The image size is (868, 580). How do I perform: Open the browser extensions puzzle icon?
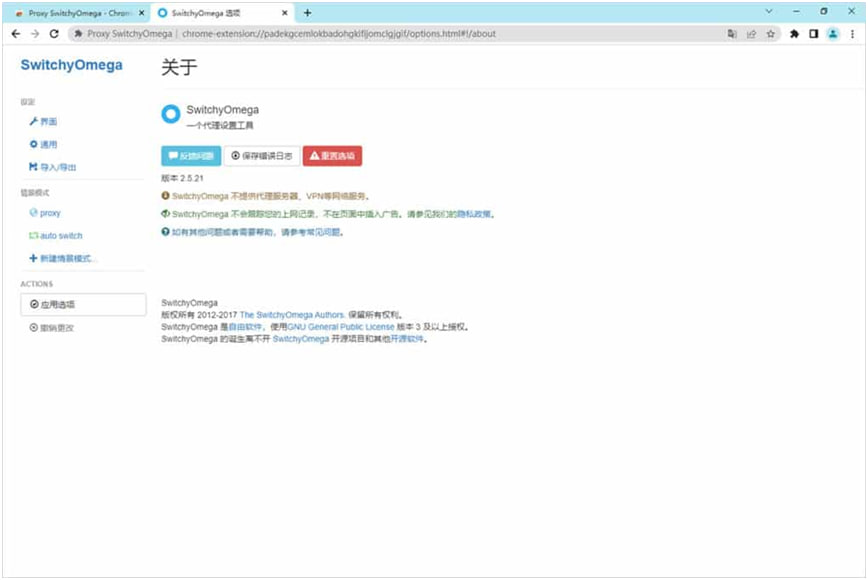point(794,33)
